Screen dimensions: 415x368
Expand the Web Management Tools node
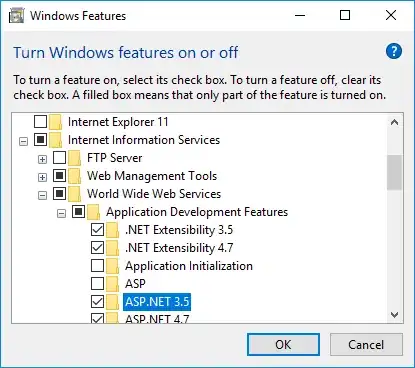42,177
